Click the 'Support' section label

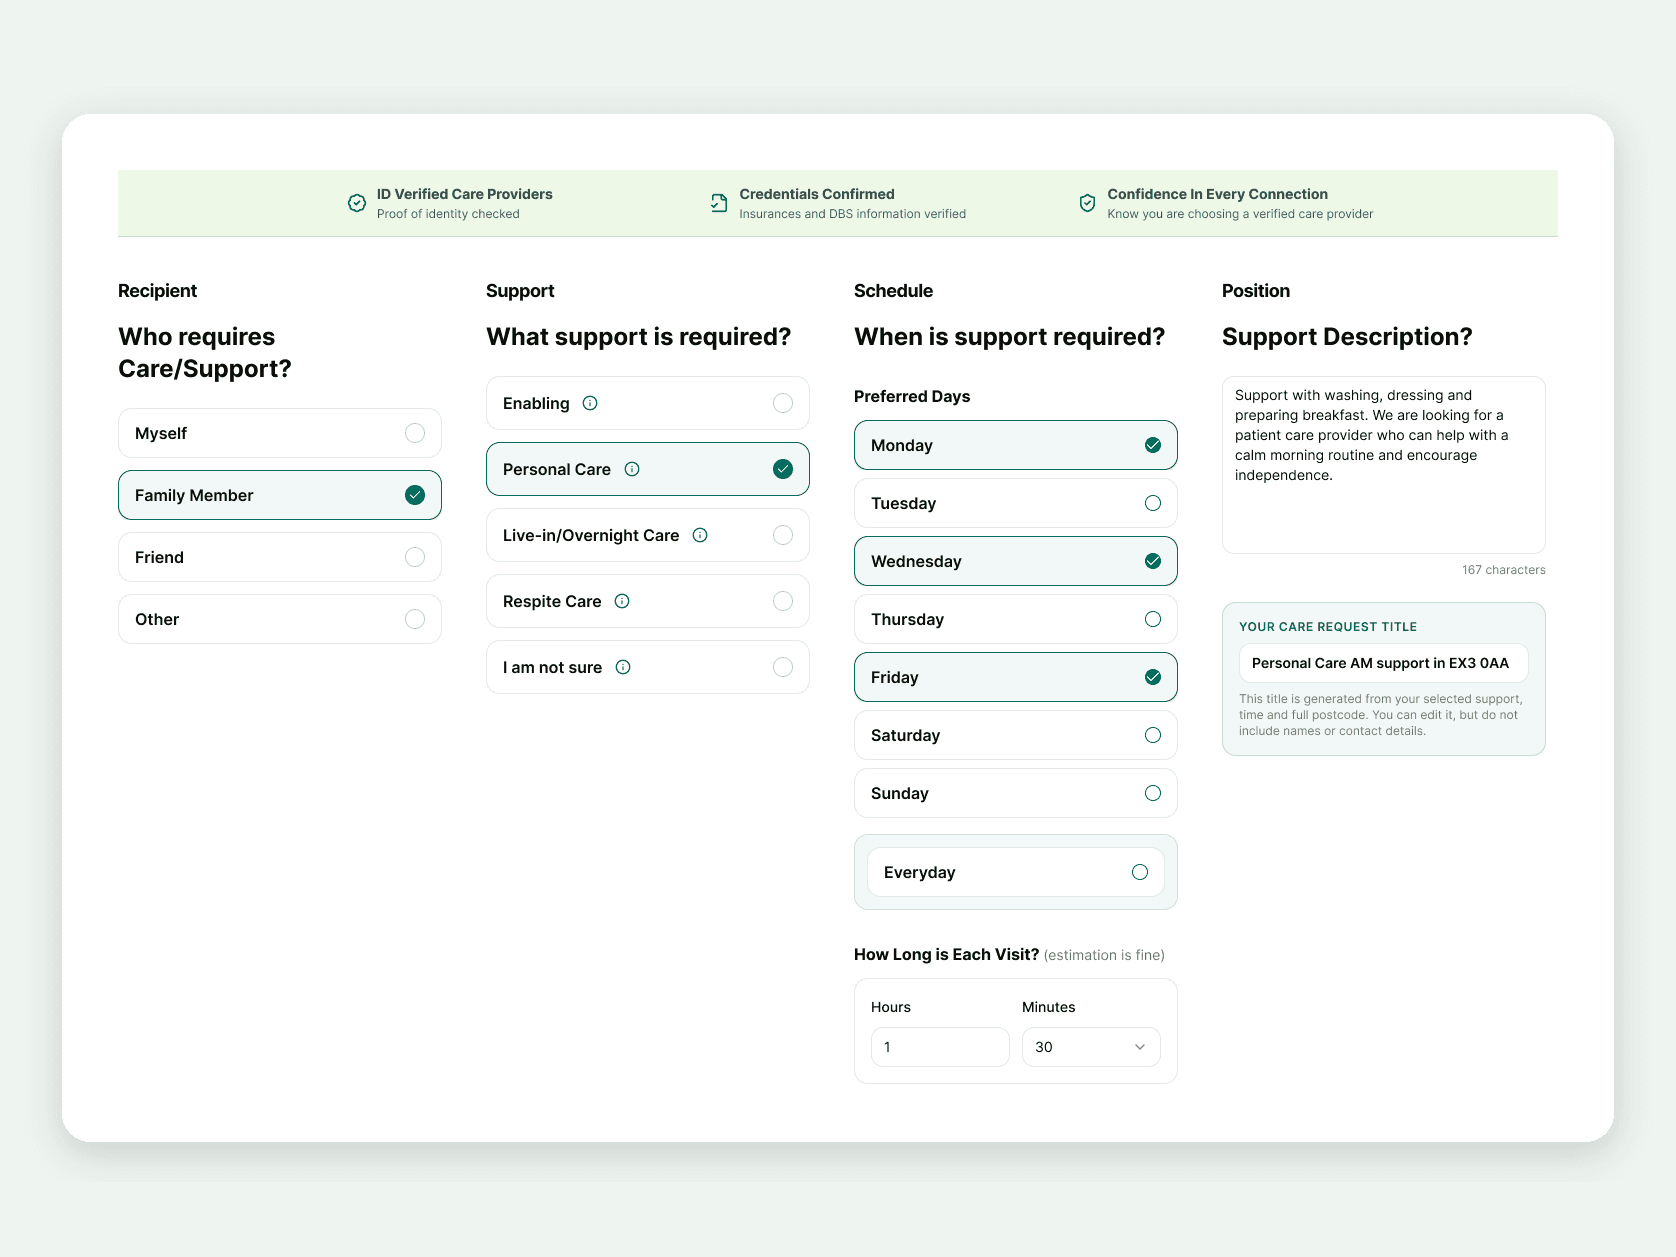coord(520,291)
